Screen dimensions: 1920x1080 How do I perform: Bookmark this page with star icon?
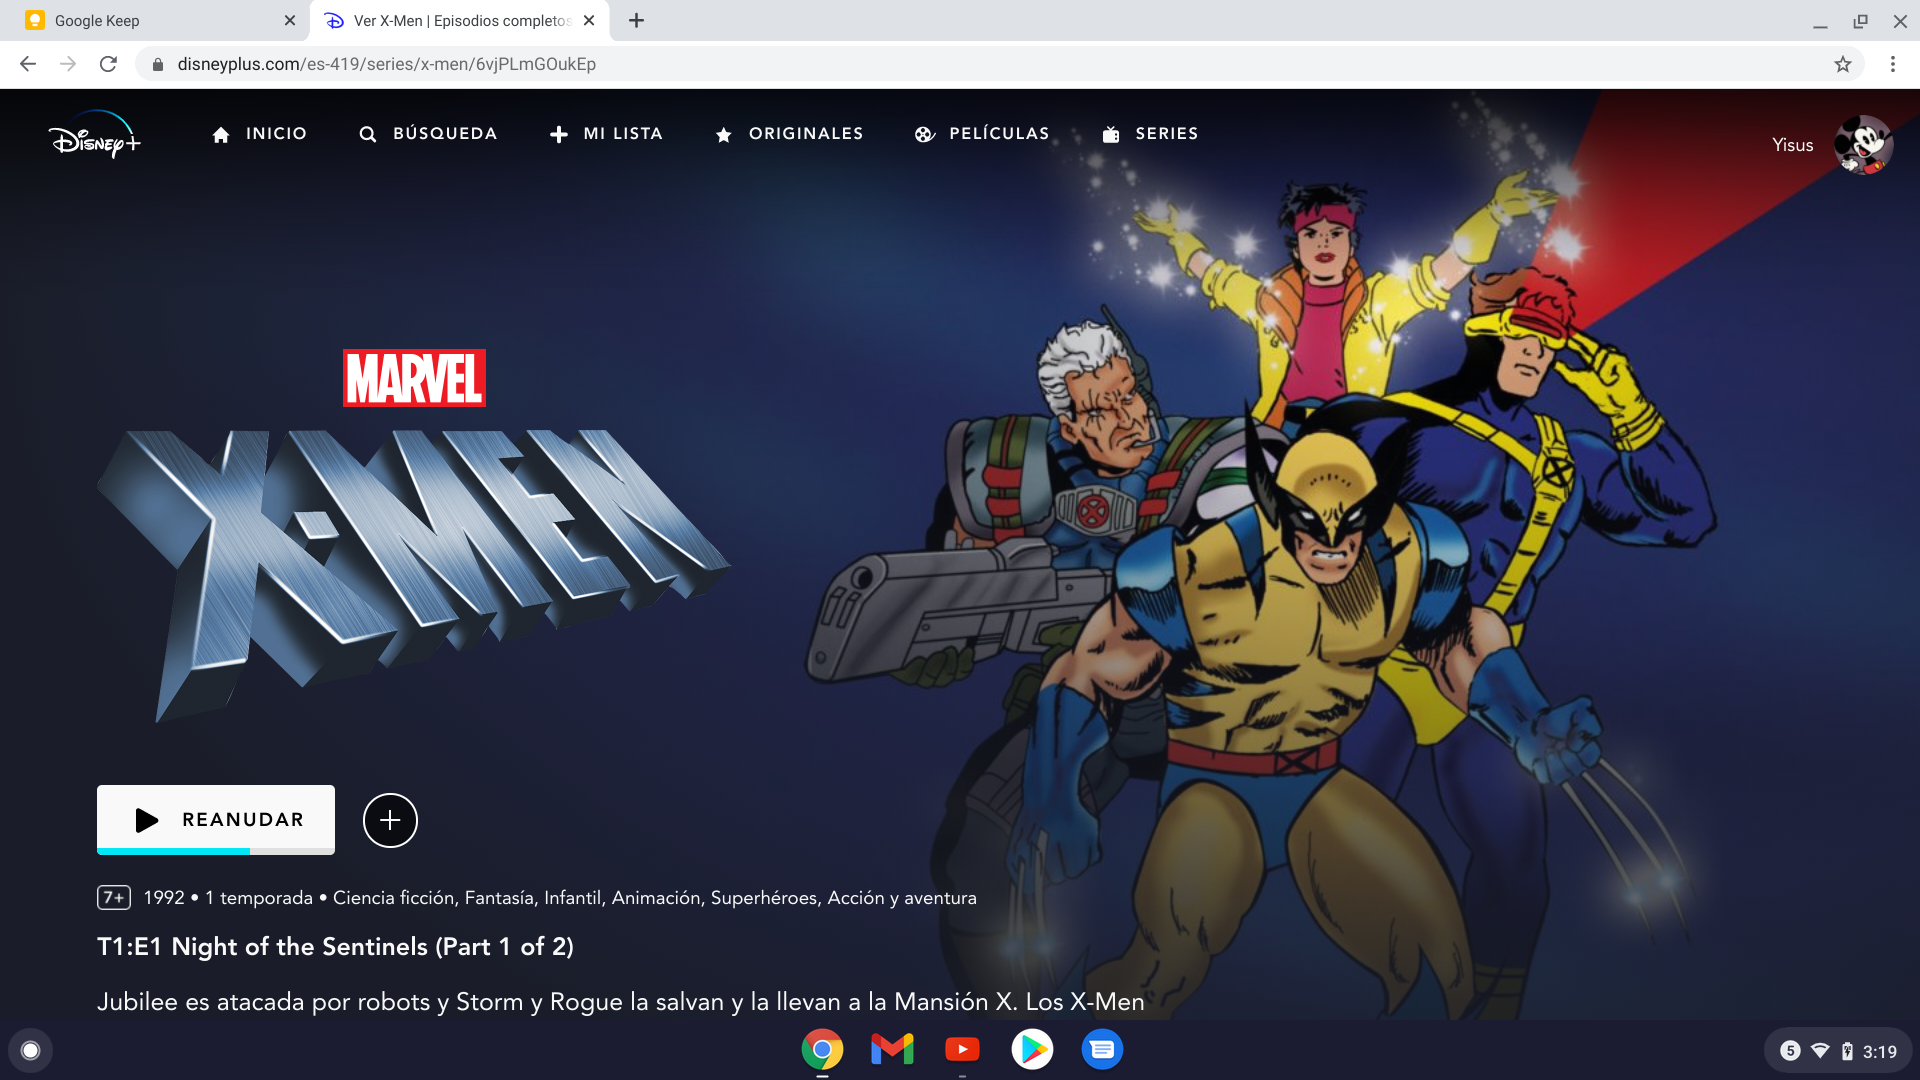[x=1842, y=64]
